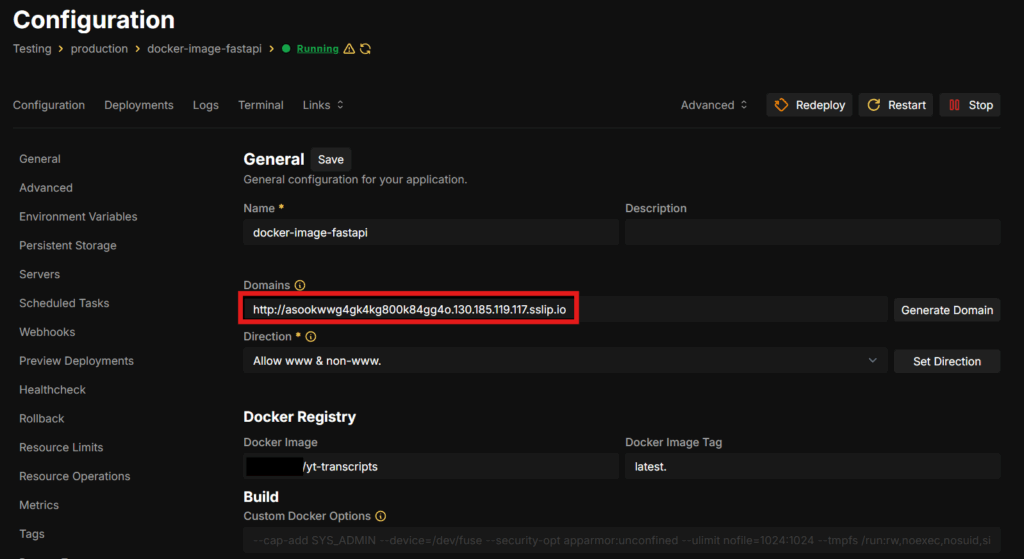Open the Logs tab

point(206,105)
